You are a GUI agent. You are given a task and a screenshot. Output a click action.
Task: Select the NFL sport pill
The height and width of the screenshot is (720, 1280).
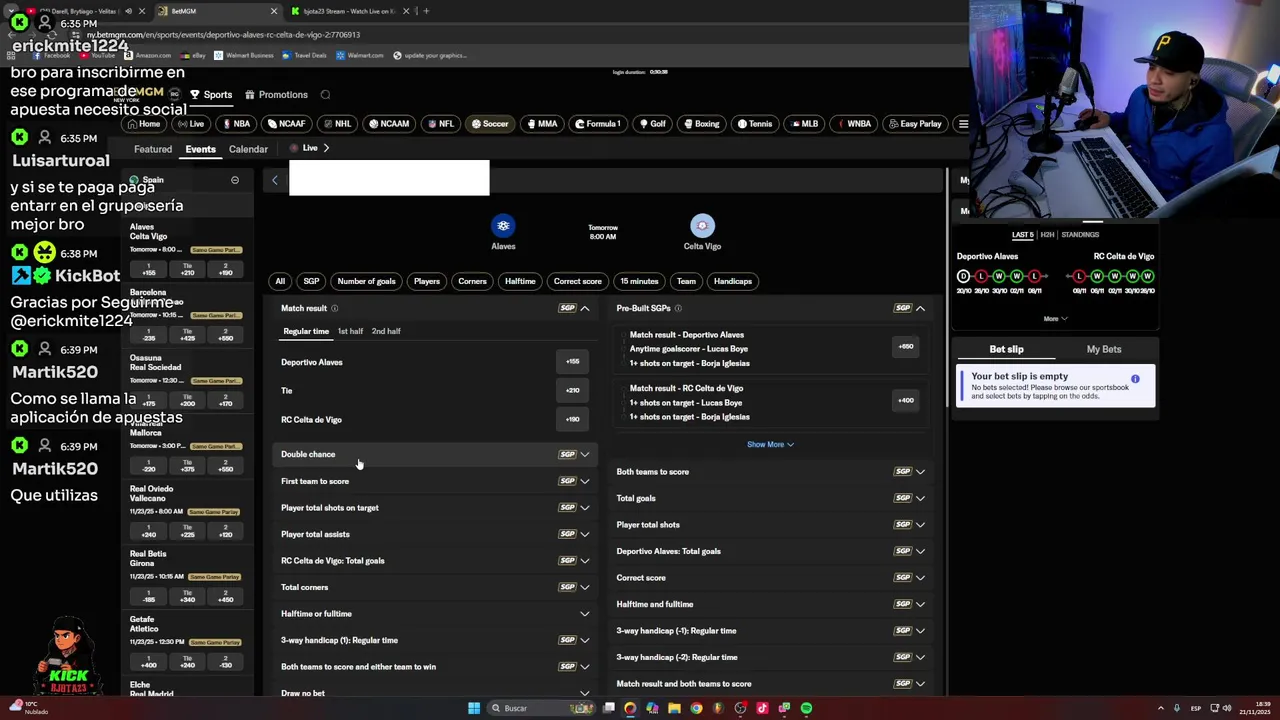click(x=440, y=124)
